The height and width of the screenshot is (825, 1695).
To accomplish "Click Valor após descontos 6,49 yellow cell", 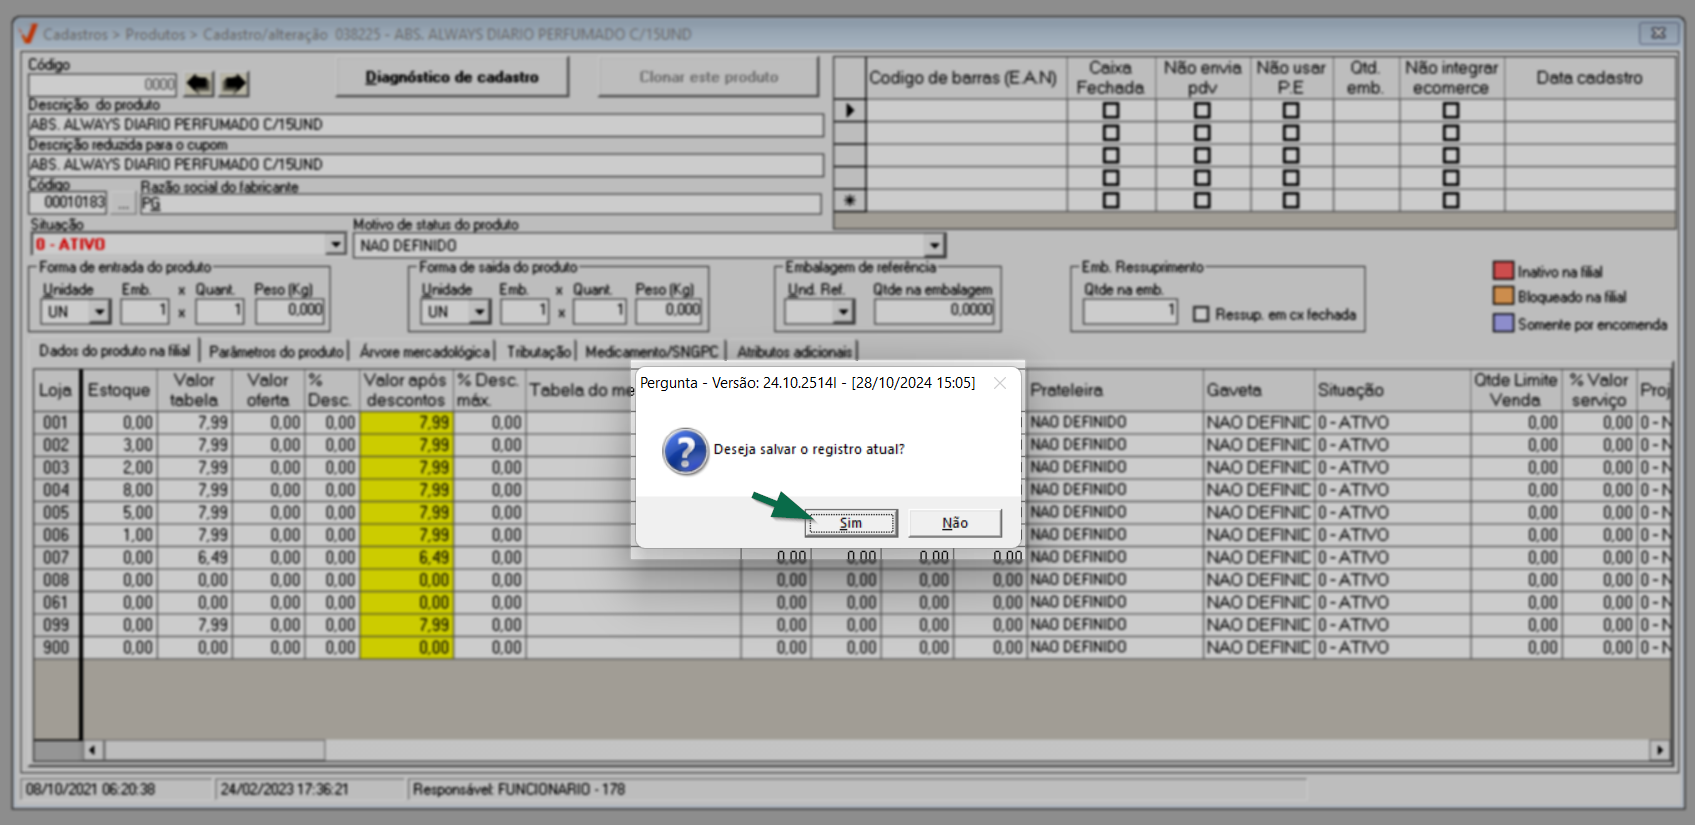I will click(x=406, y=557).
